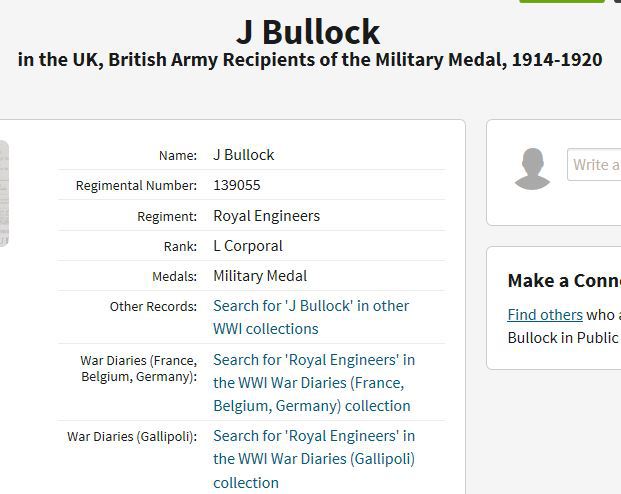Open 'Search for J Bullock' in other WWI collections link
The width and height of the screenshot is (621, 494).
coord(311,317)
